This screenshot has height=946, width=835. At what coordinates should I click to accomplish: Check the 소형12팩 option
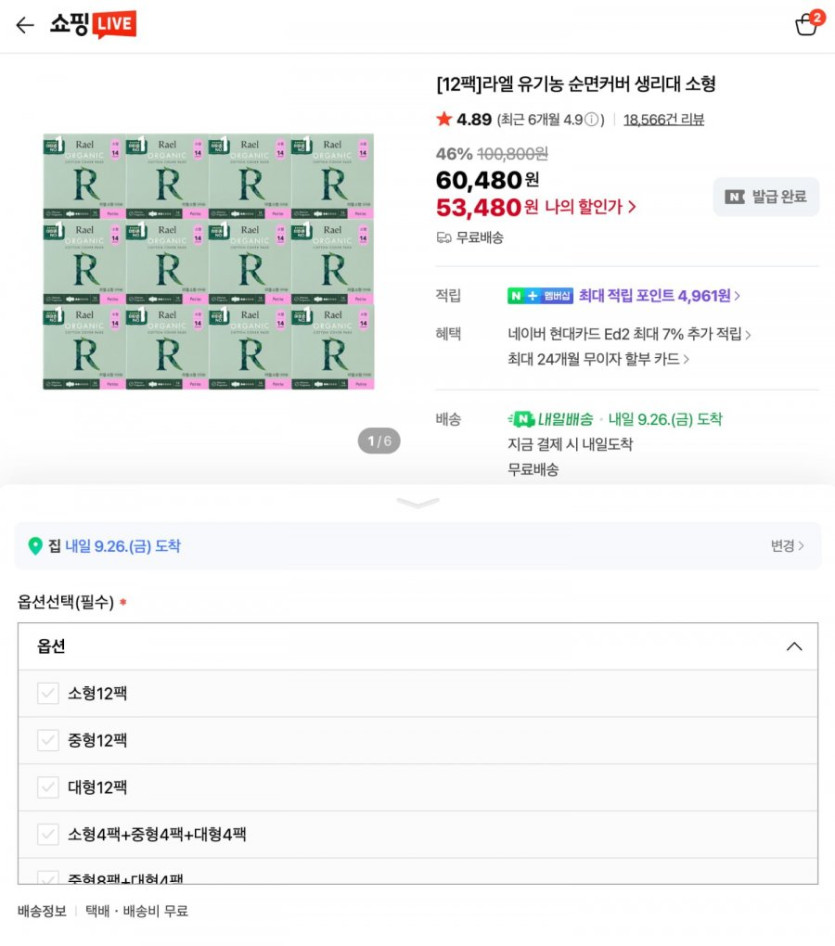48,693
